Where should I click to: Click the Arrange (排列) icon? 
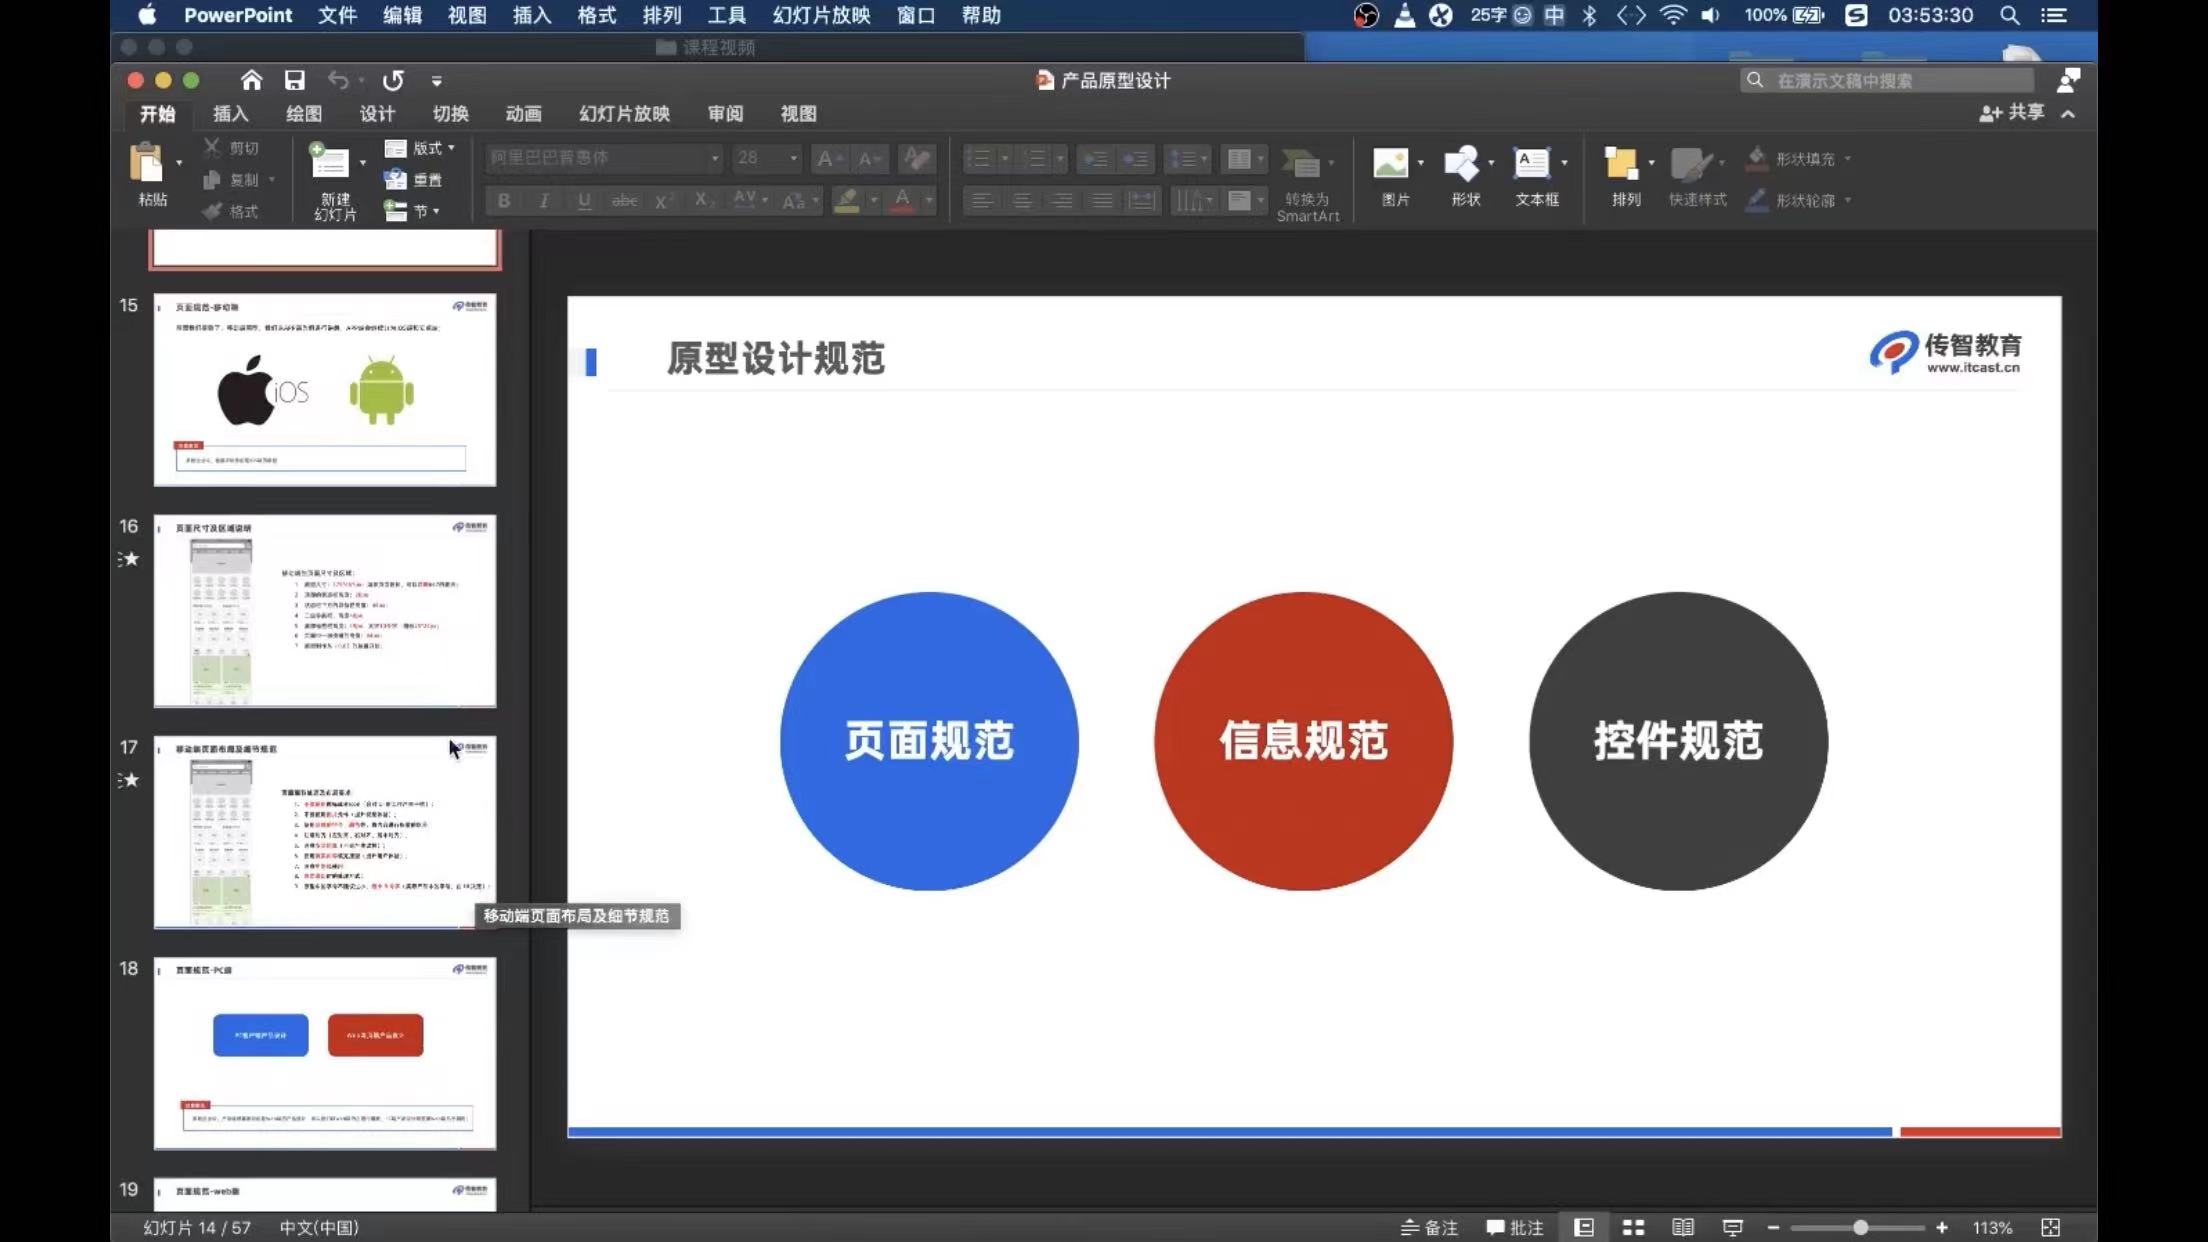point(1621,164)
